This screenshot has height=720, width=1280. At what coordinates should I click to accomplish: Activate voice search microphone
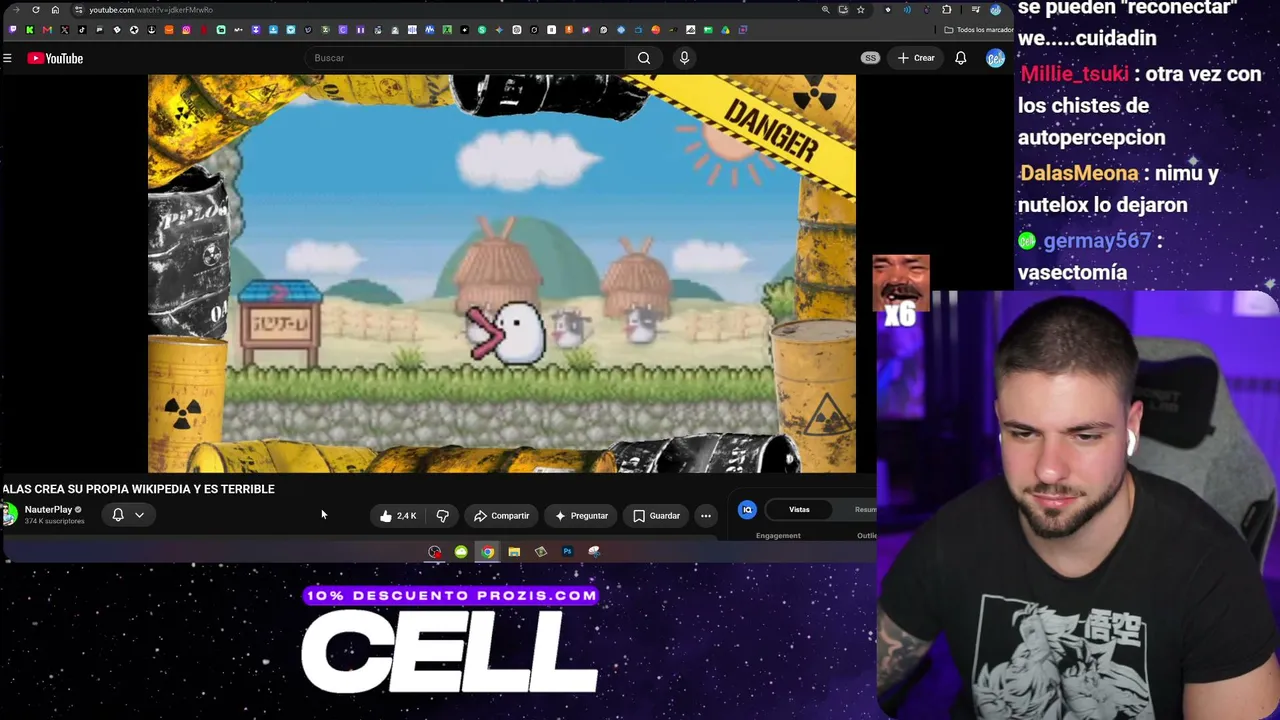coord(684,58)
